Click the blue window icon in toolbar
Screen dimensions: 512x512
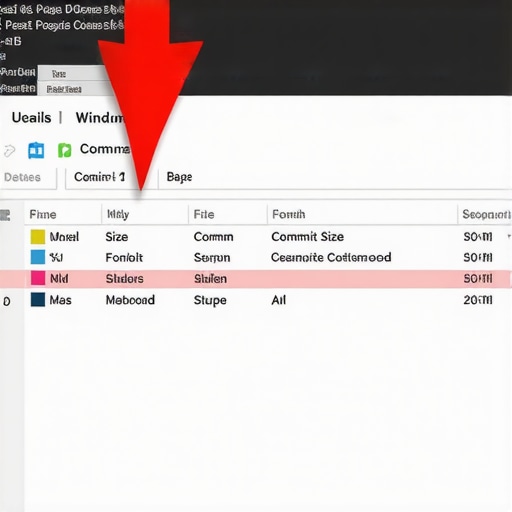tap(36, 150)
